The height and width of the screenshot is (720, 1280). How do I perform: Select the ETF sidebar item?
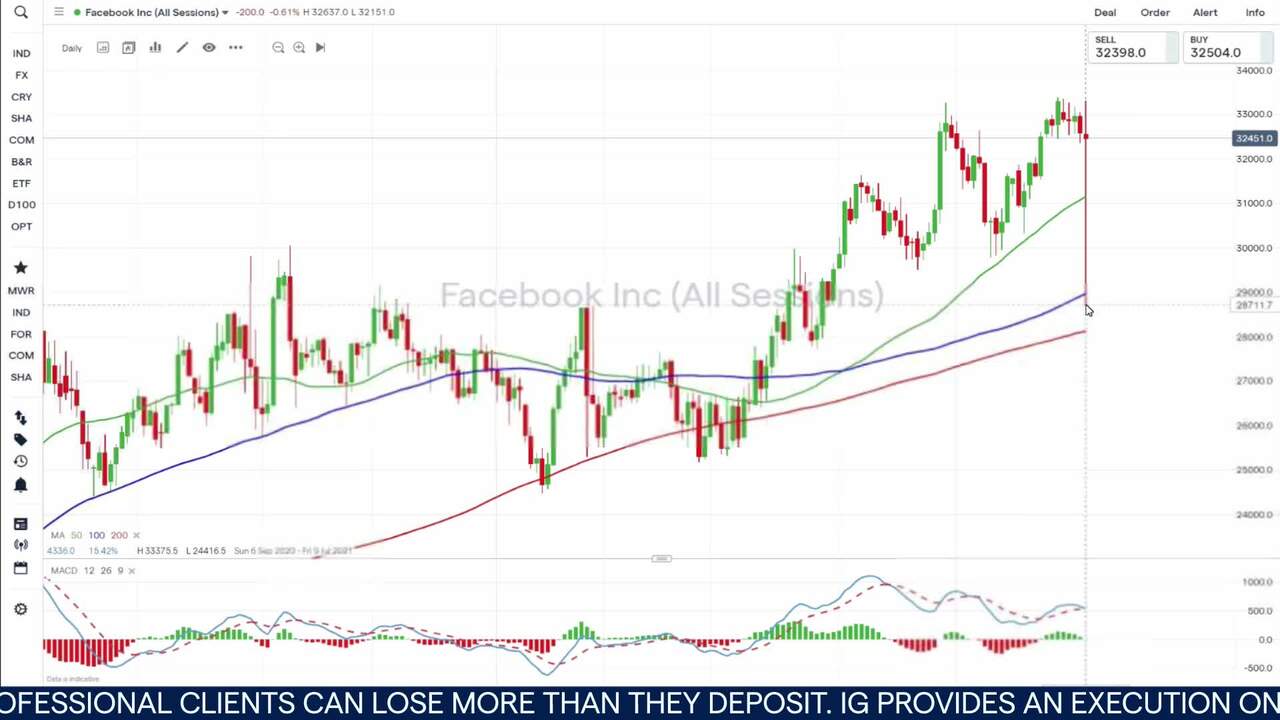click(x=21, y=183)
